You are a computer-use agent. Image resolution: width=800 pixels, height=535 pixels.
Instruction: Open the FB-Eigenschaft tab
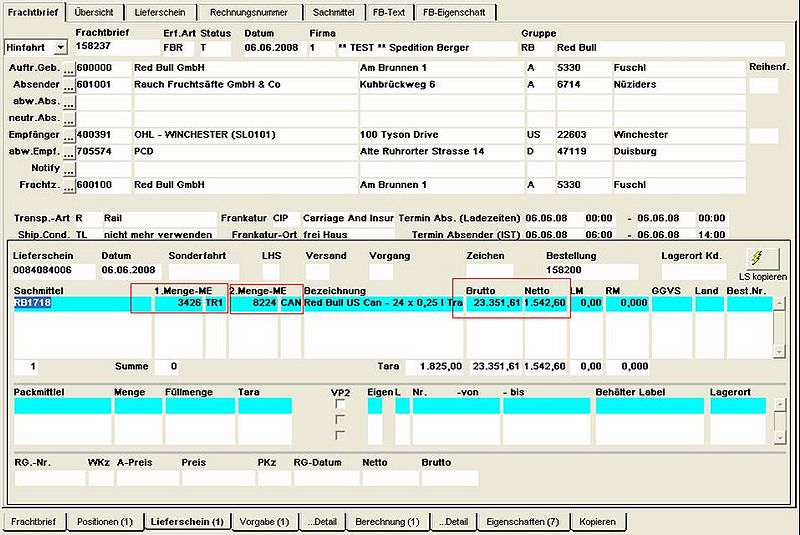tap(454, 12)
